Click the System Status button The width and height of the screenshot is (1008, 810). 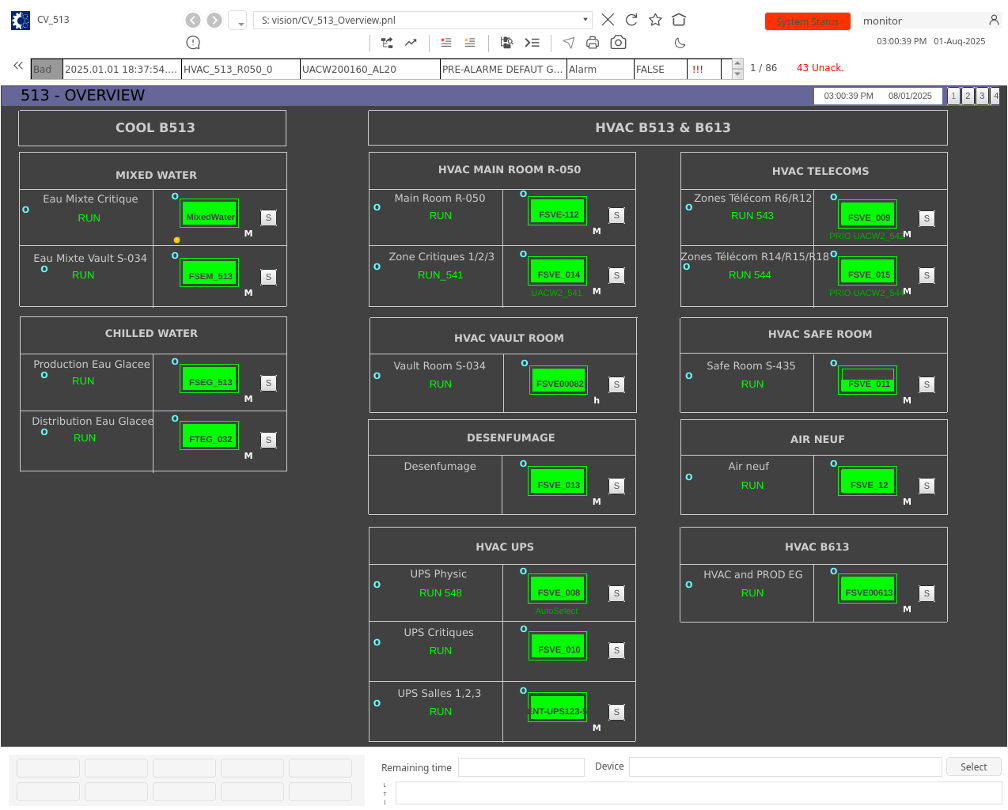click(x=807, y=21)
